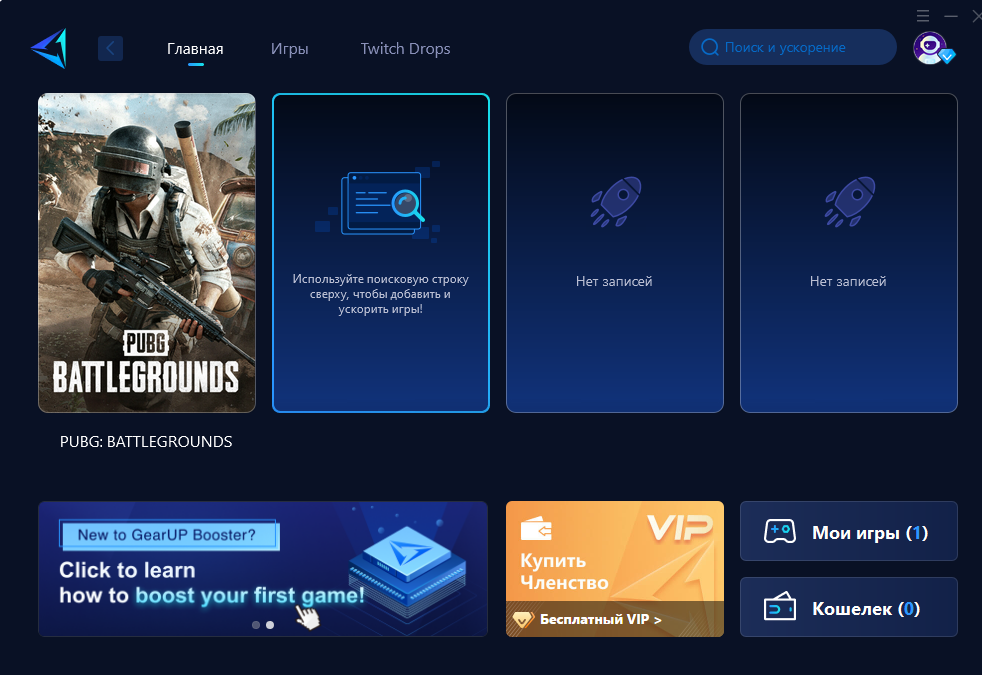
Task: Open the user profile avatar
Action: [931, 48]
